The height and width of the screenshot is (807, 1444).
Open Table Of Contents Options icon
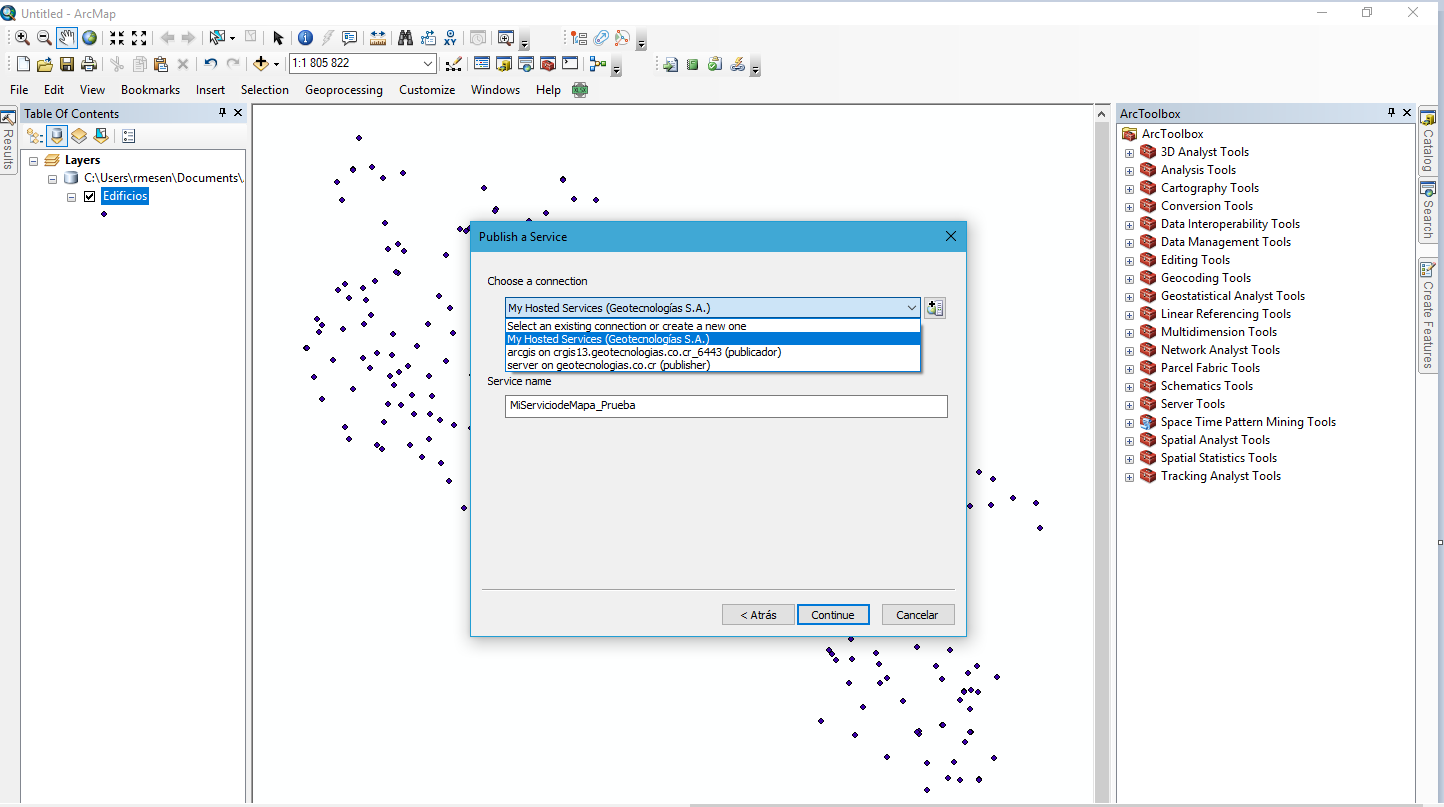[x=128, y=136]
